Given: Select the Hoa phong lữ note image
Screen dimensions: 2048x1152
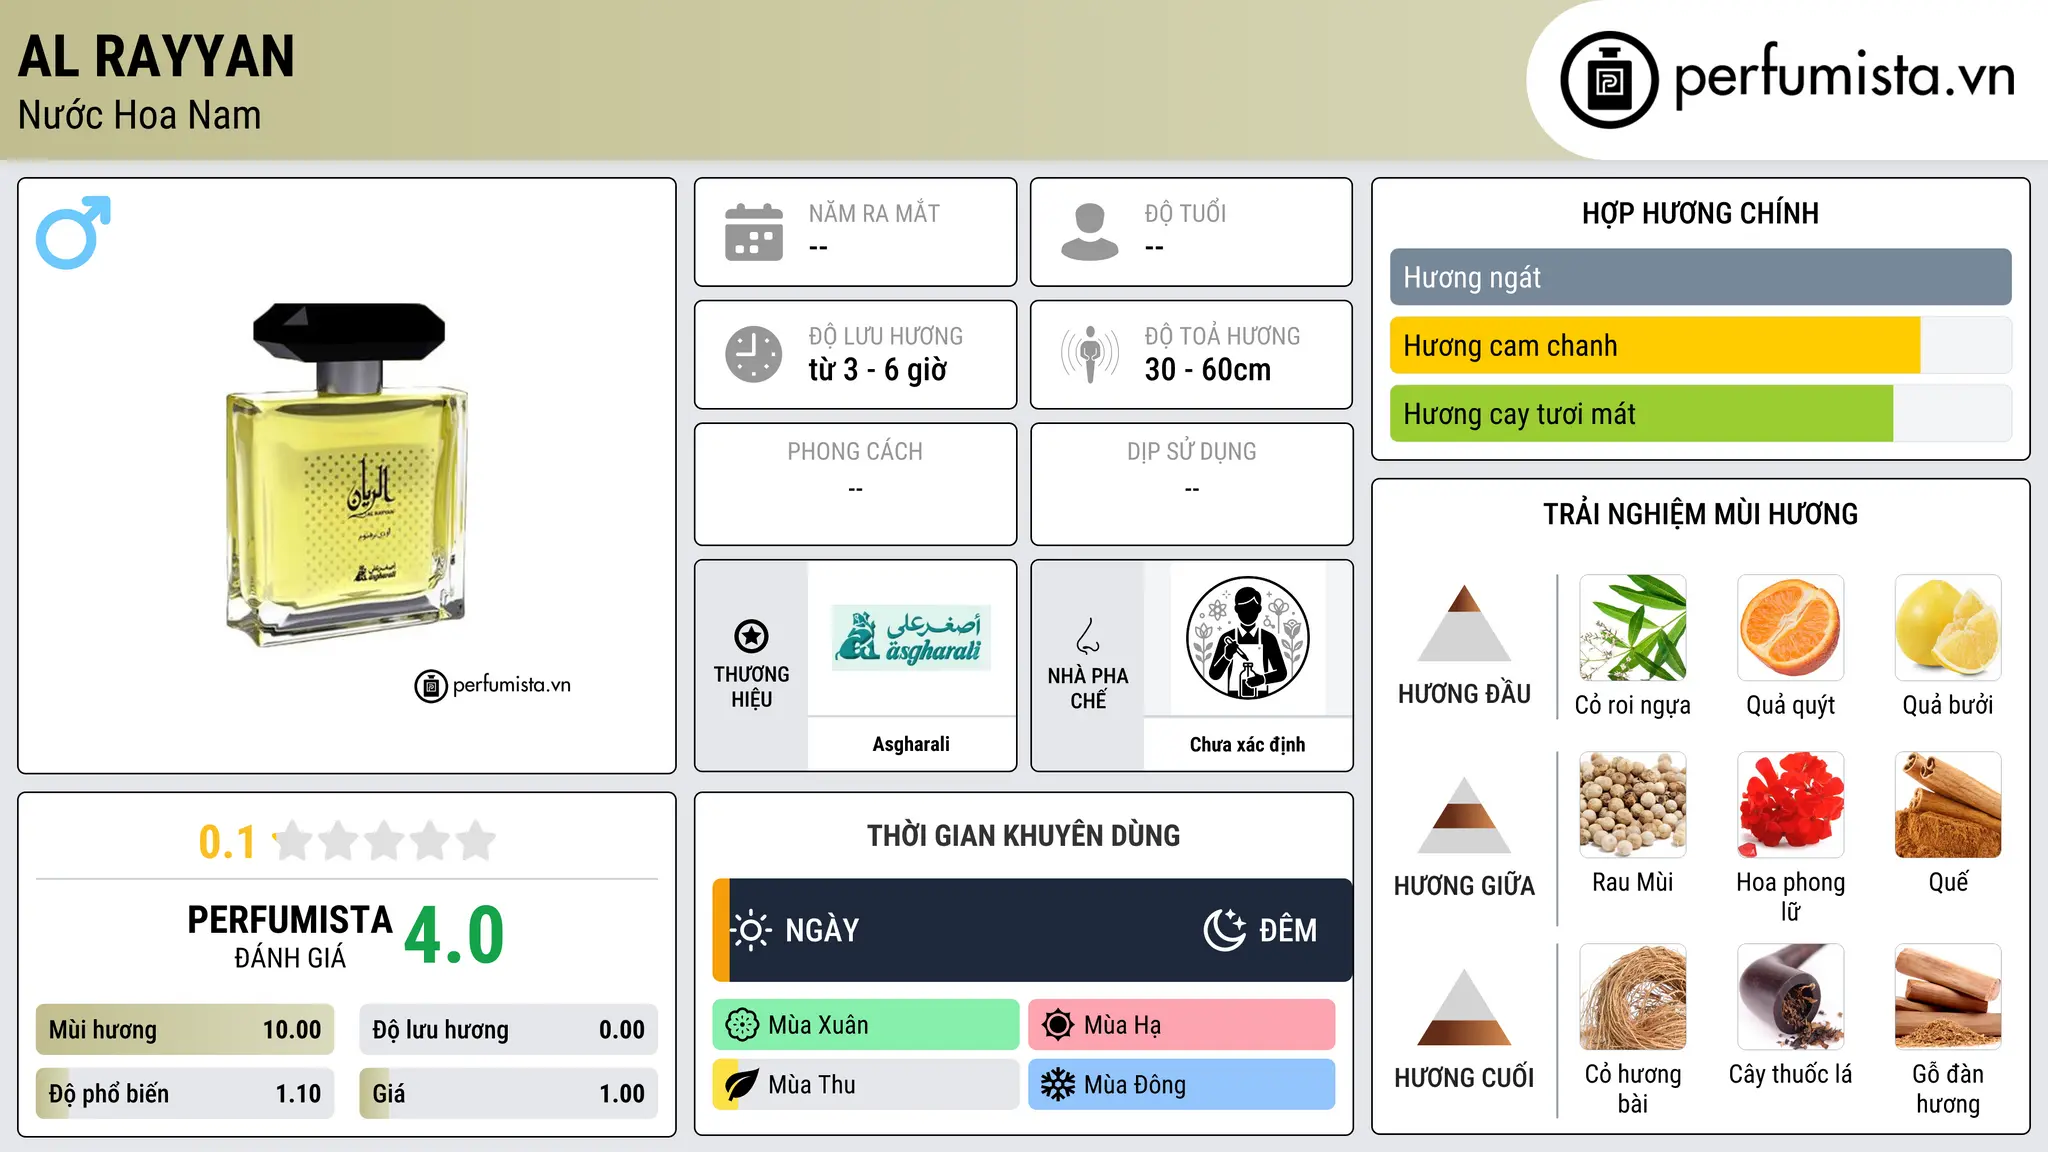Looking at the screenshot, I should pyautogui.click(x=1791, y=805).
